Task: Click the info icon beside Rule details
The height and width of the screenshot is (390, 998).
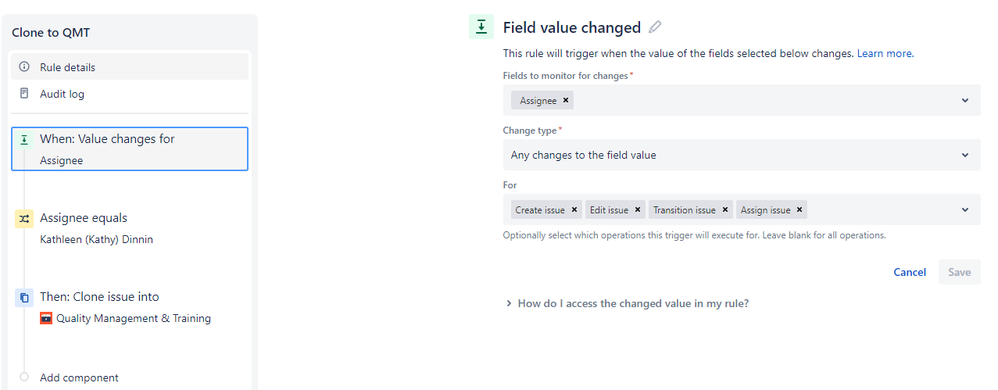Action: [24, 67]
